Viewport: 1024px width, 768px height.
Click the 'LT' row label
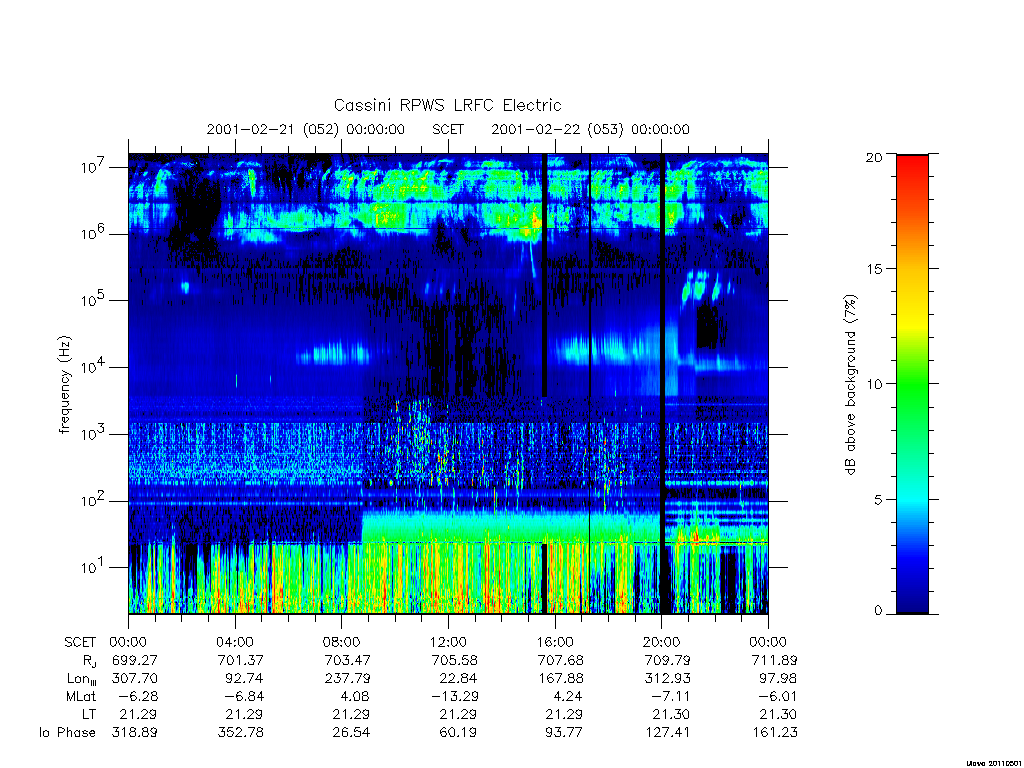(x=89, y=714)
